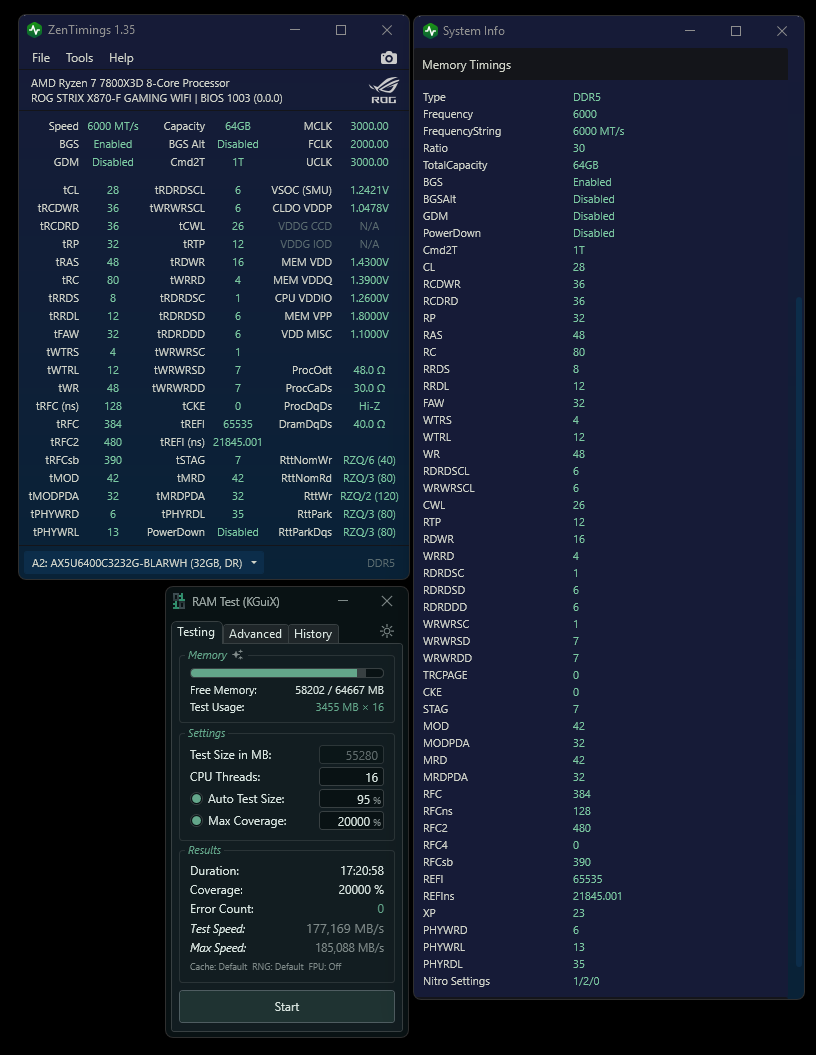This screenshot has width=816, height=1055.
Task: Click the GDM Disabled value in ZenTimings
Action: (112, 162)
